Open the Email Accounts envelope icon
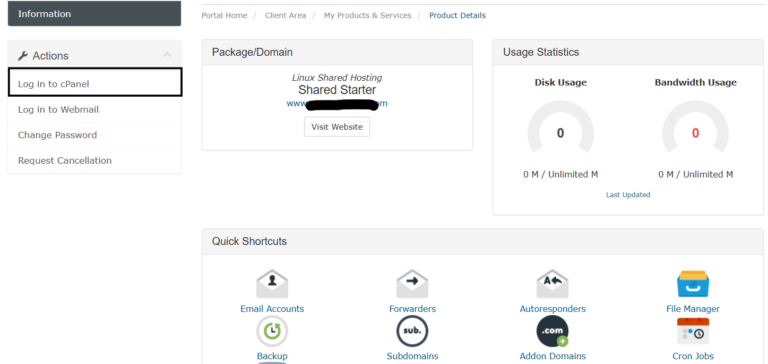 tap(272, 284)
